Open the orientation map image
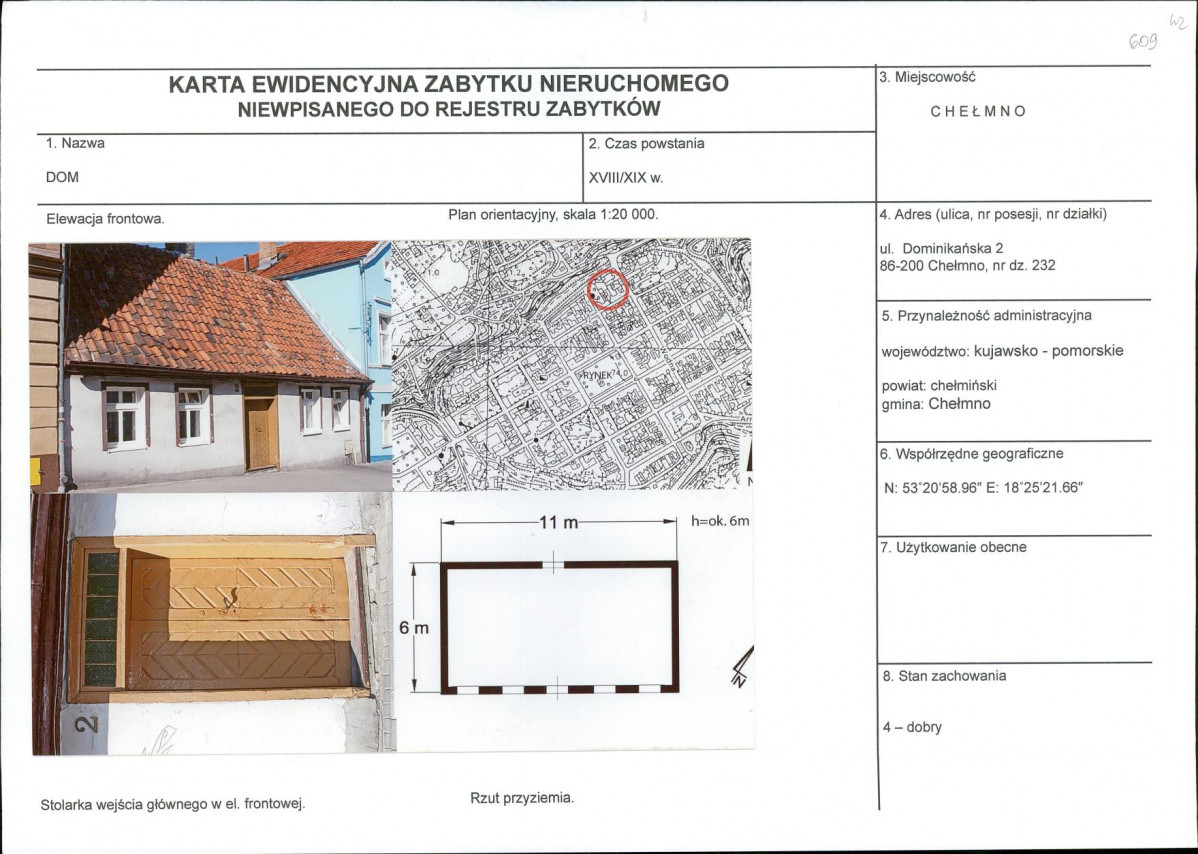The width and height of the screenshot is (1198, 854). pos(572,364)
